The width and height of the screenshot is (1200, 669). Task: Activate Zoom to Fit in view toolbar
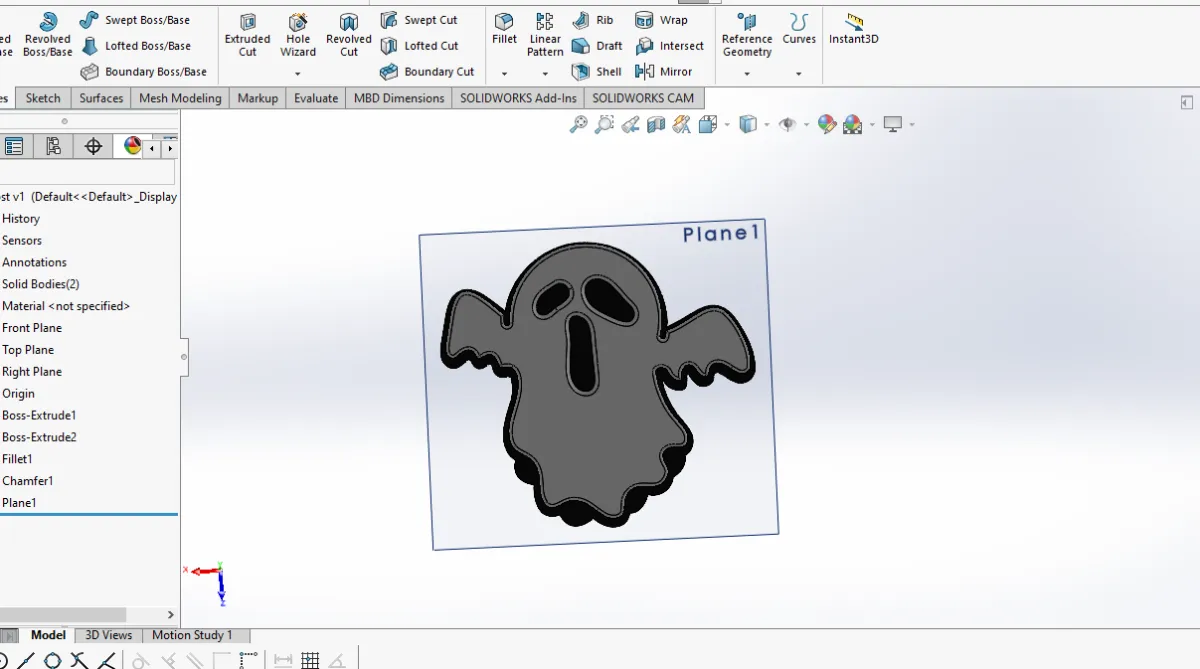click(x=578, y=125)
